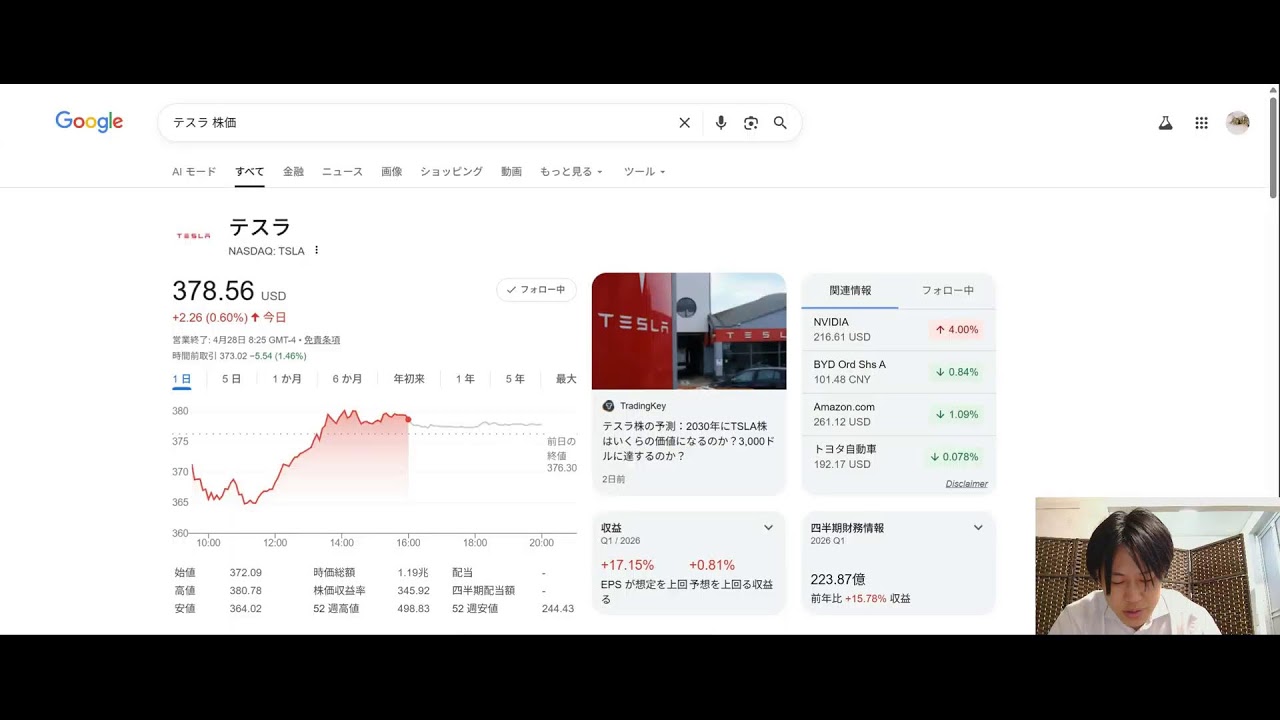Click the magnifier search icon
The width and height of the screenshot is (1280, 720).
pos(780,123)
